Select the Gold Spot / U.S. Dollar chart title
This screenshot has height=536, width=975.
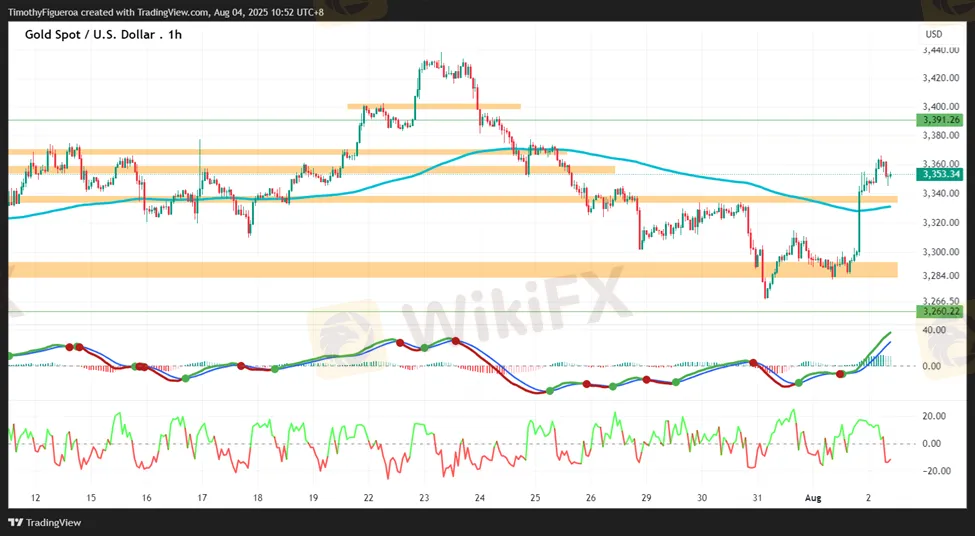pyautogui.click(x=103, y=35)
